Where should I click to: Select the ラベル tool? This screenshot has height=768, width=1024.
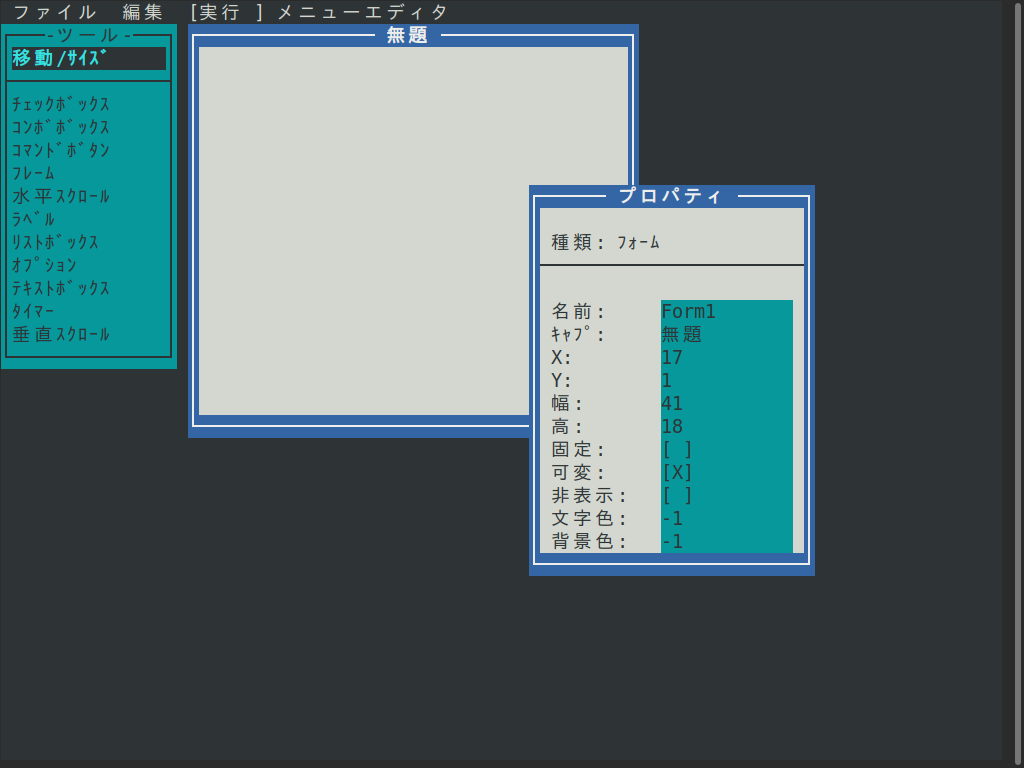(x=33, y=219)
